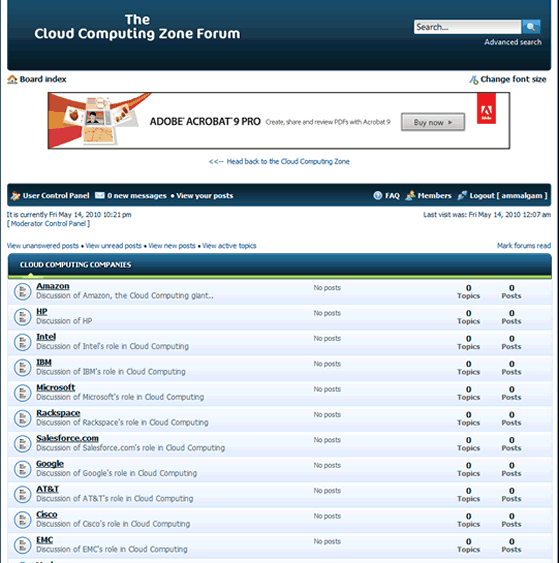Click the IBM forum status icon
Viewport: 559px width, 563px height.
coord(22,368)
